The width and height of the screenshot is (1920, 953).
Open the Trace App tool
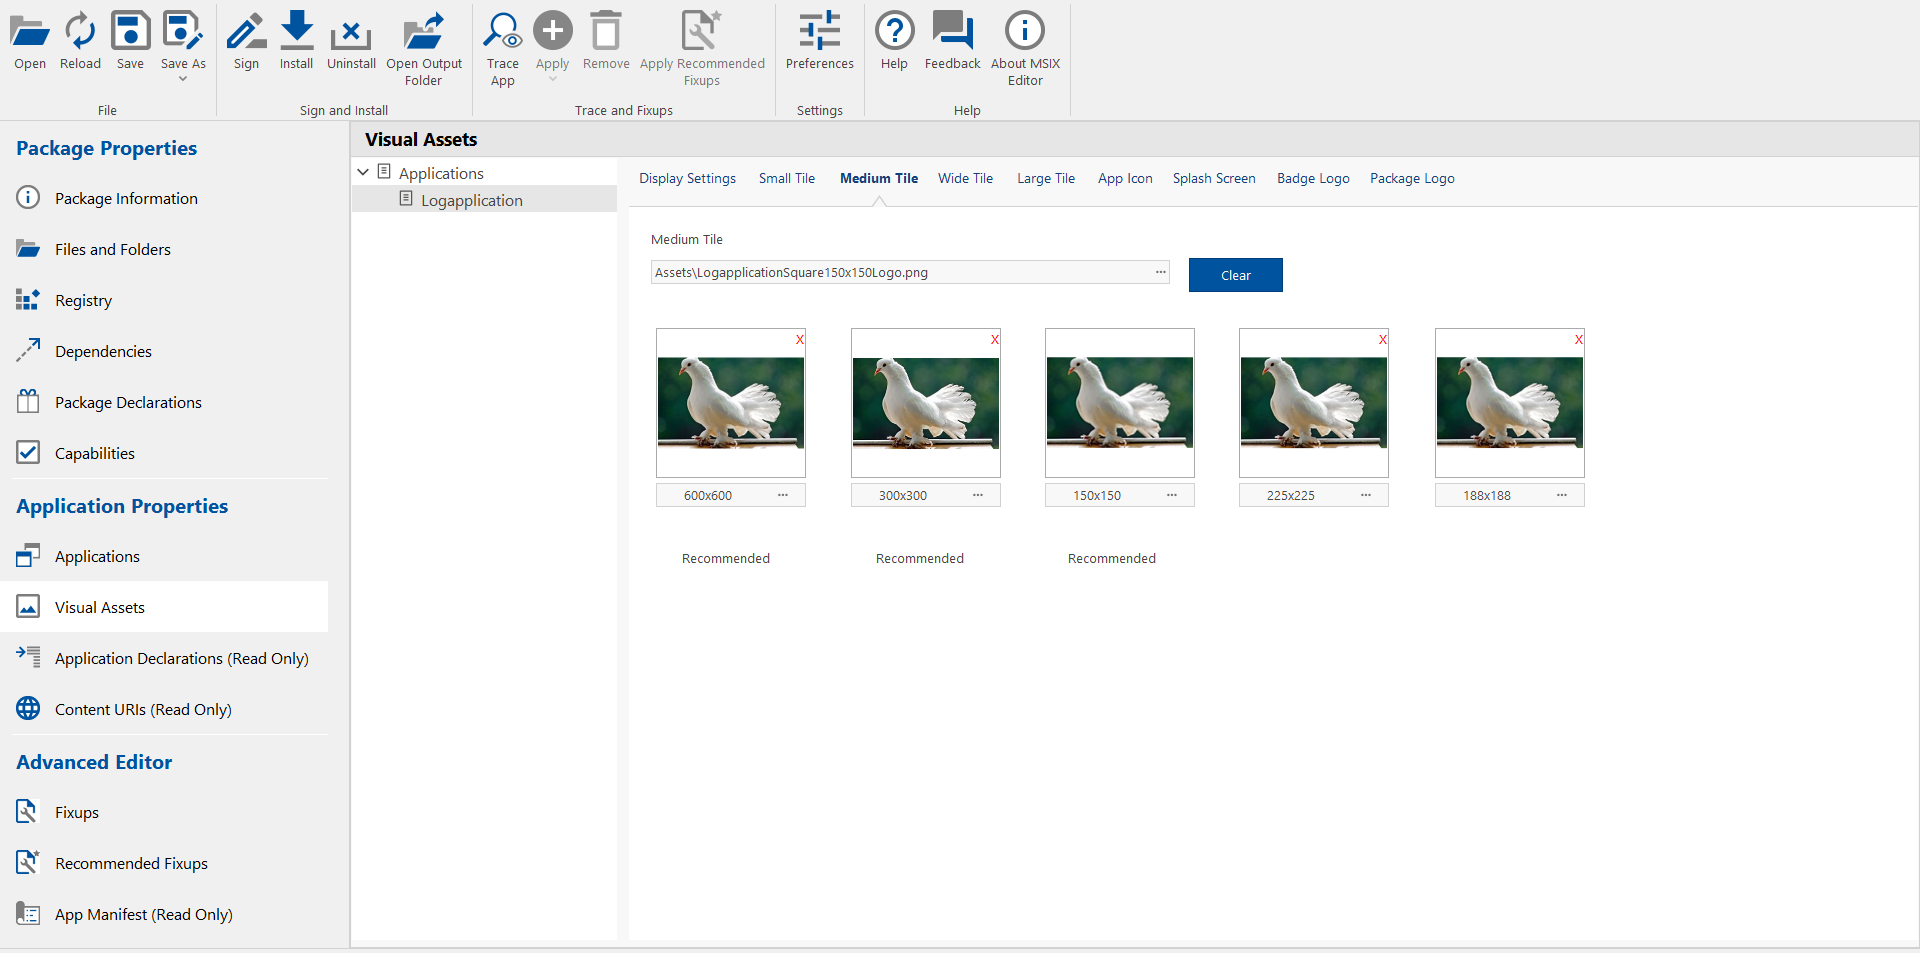pyautogui.click(x=502, y=33)
